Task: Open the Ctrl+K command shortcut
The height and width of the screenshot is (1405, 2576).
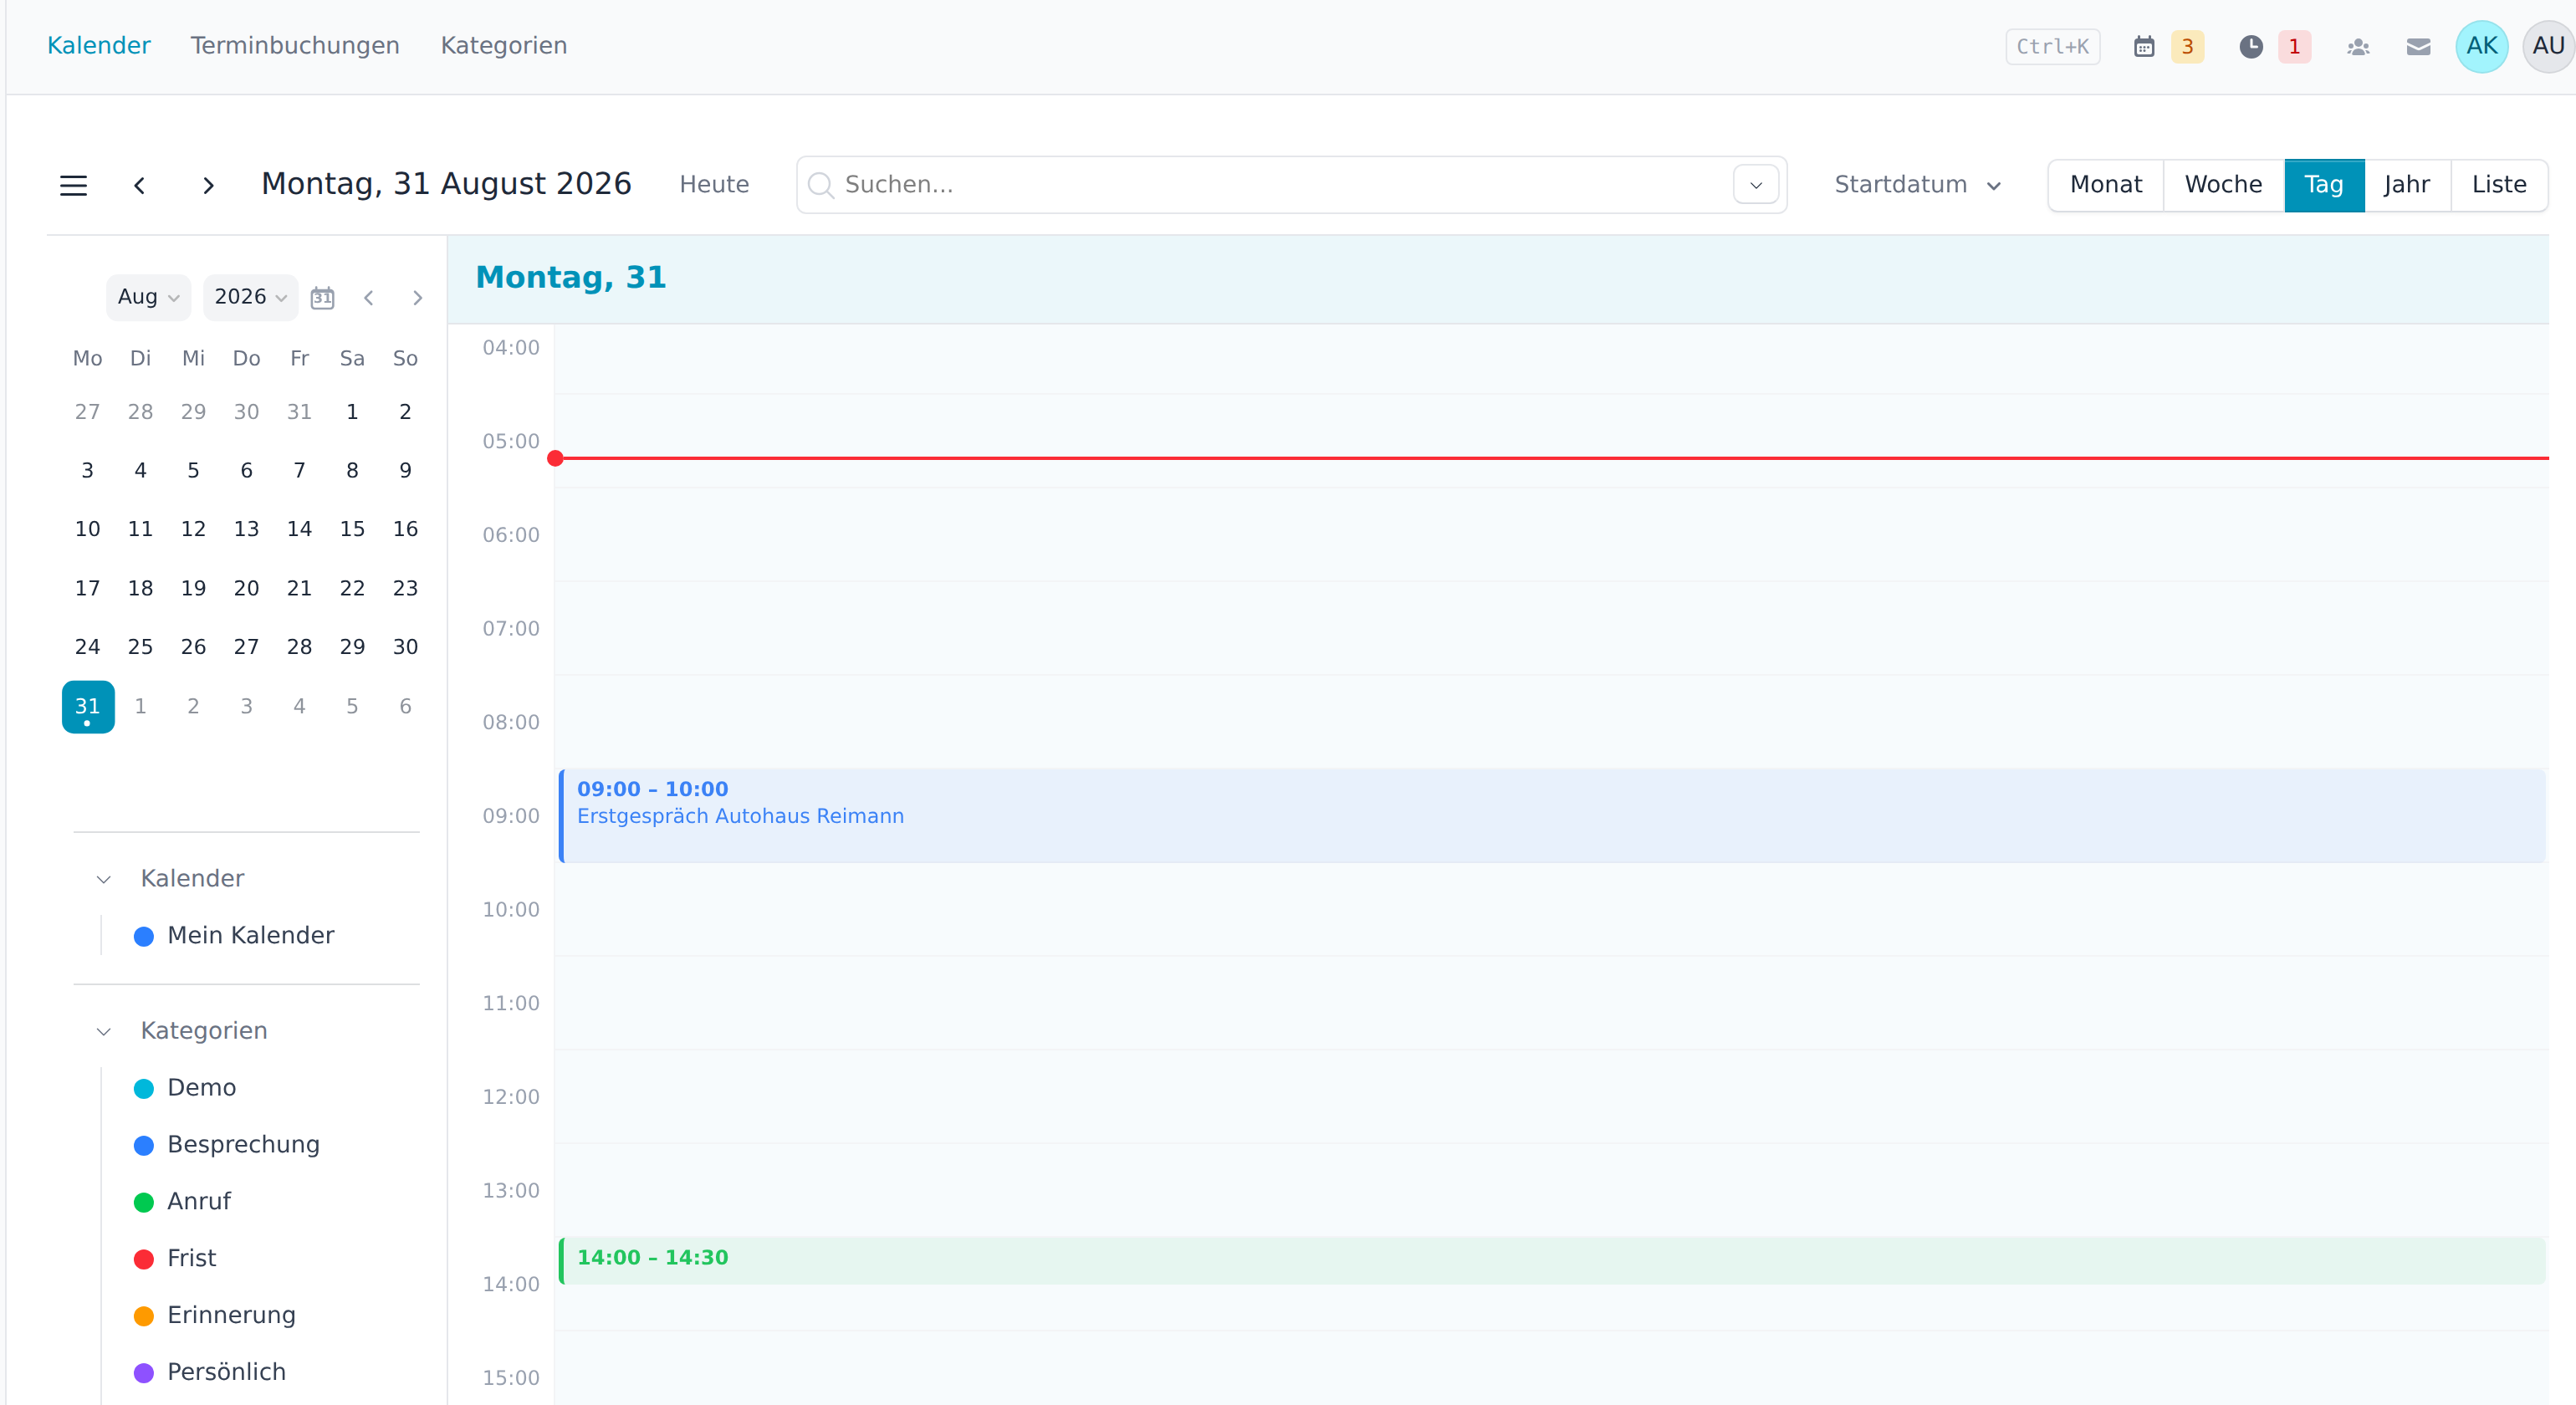Action: (2052, 46)
